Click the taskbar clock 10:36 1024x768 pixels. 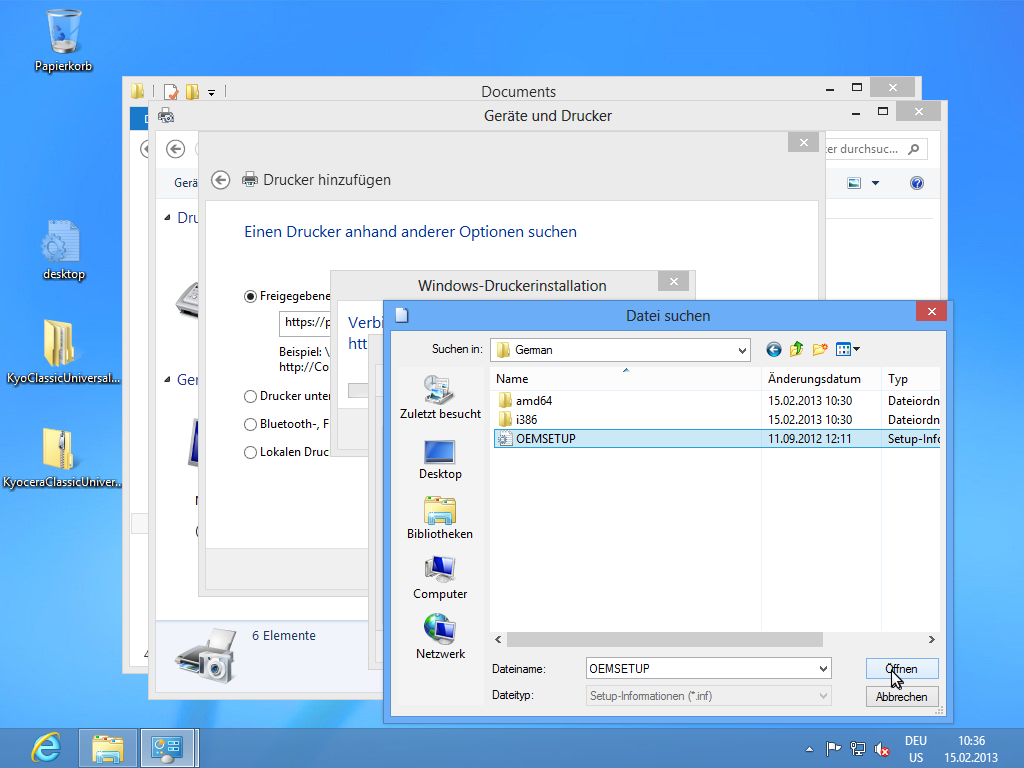point(971,749)
